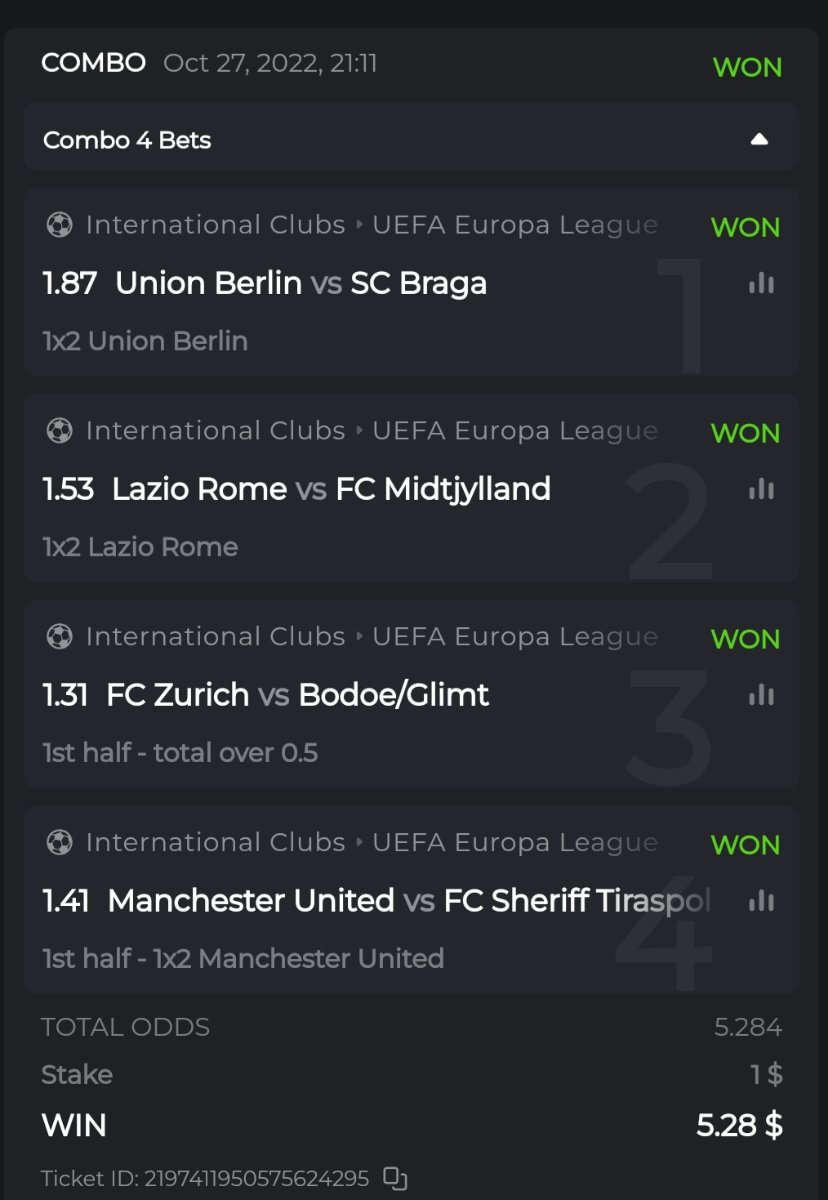
Task: Click the 1x2 Union Berlin selection
Action: coord(145,341)
